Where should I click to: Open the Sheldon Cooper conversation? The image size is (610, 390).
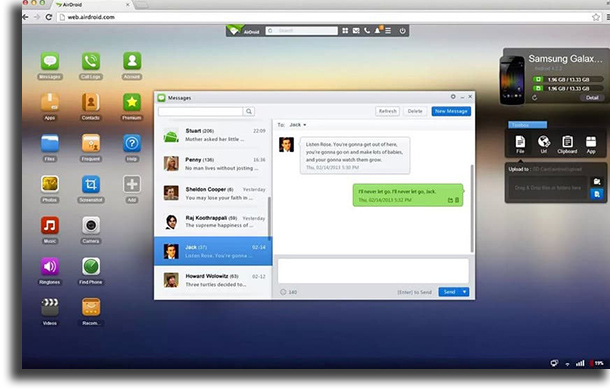tap(213, 193)
